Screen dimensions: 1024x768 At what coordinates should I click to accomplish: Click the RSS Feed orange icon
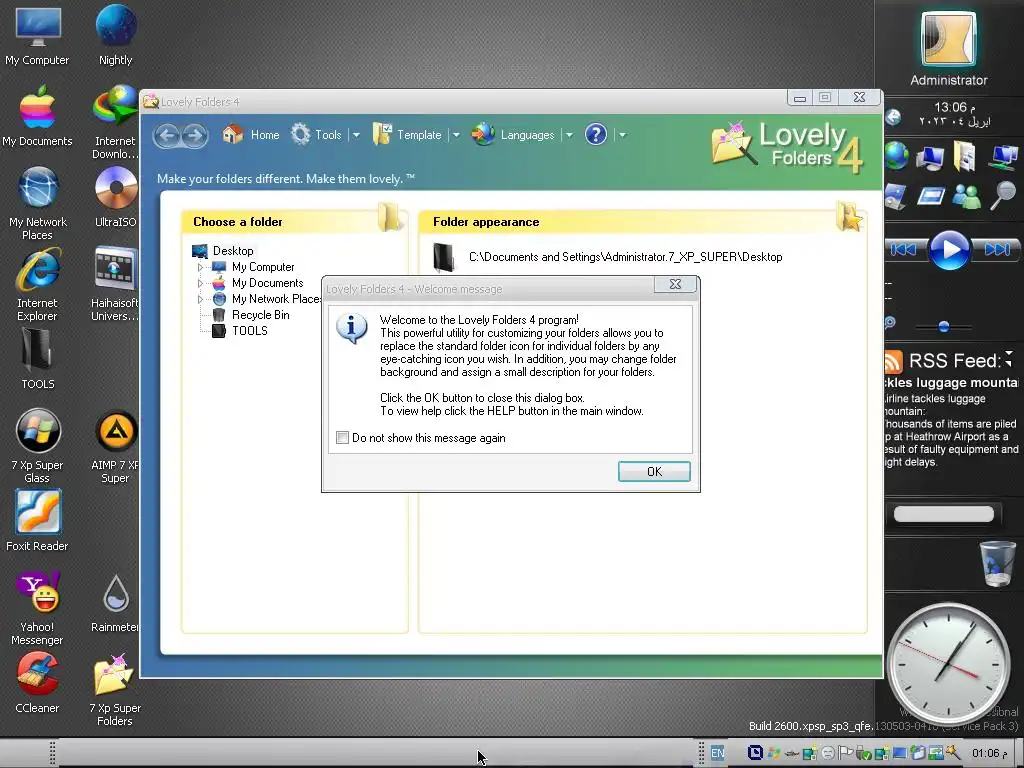point(893,361)
